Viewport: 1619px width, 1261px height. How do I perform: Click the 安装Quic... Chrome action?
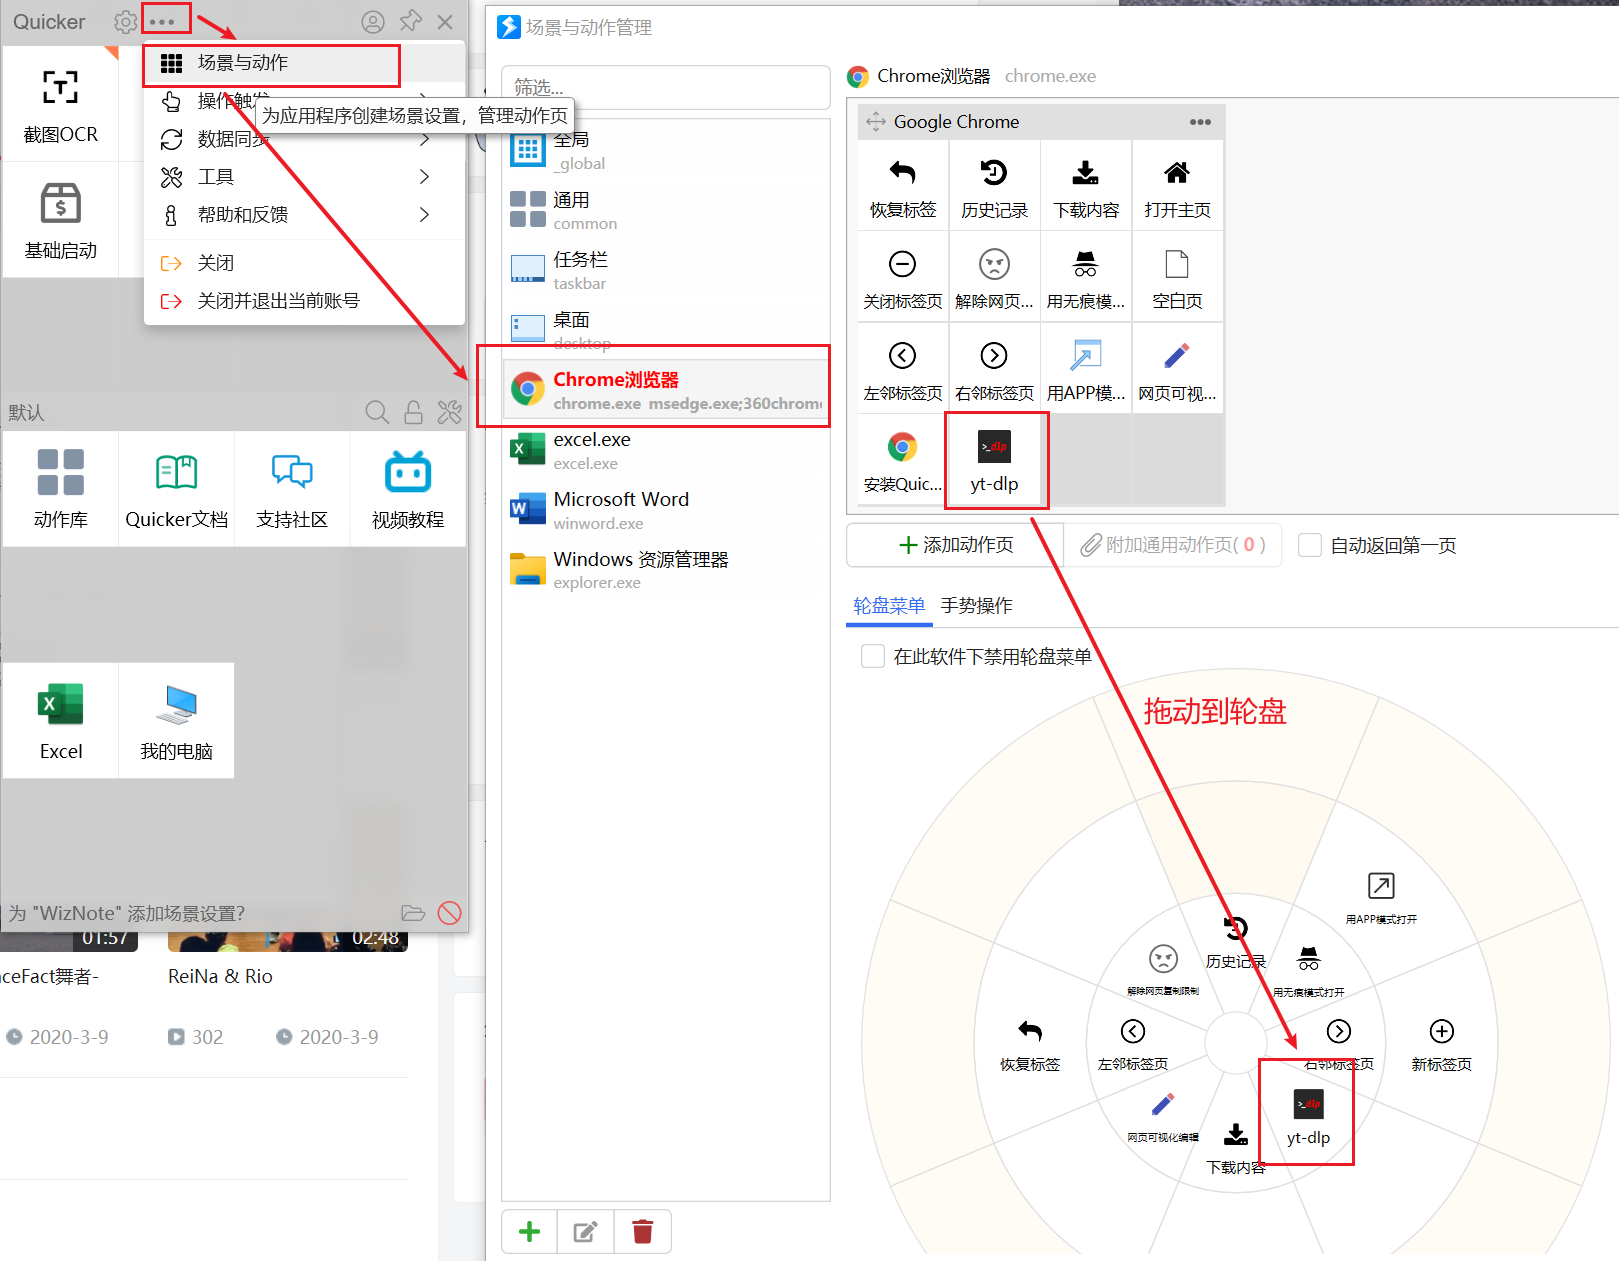903,460
